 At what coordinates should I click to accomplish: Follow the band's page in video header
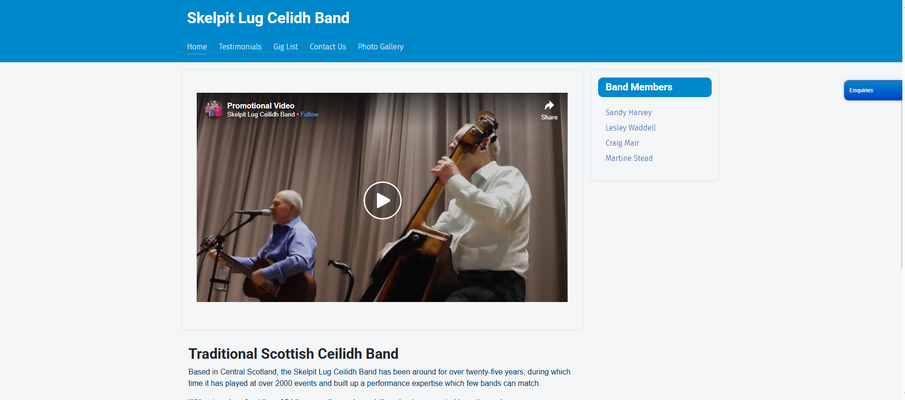[310, 115]
